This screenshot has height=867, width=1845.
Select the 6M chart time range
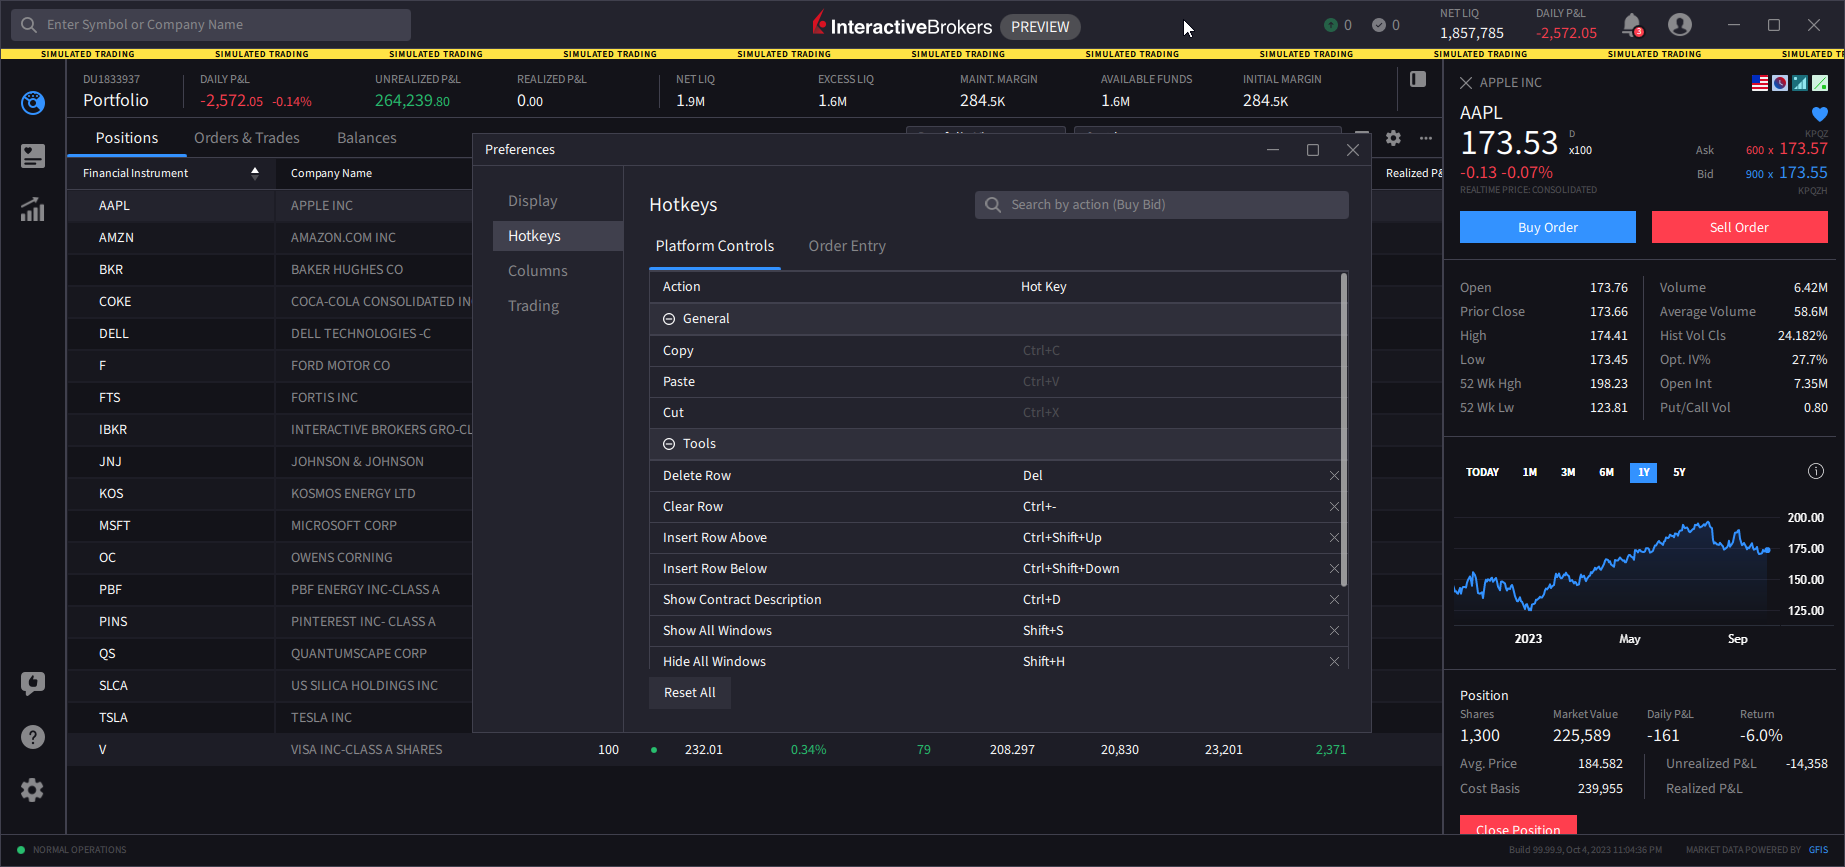point(1606,472)
